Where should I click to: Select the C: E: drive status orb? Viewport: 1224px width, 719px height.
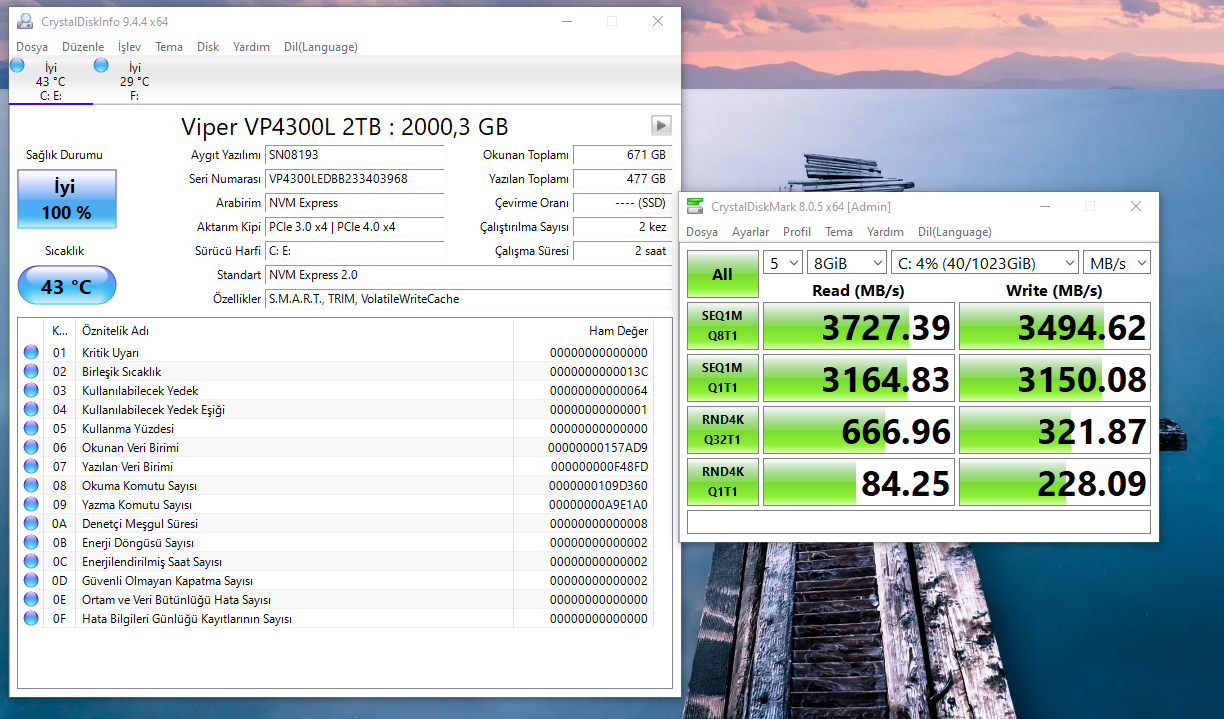pyautogui.click(x=17, y=65)
